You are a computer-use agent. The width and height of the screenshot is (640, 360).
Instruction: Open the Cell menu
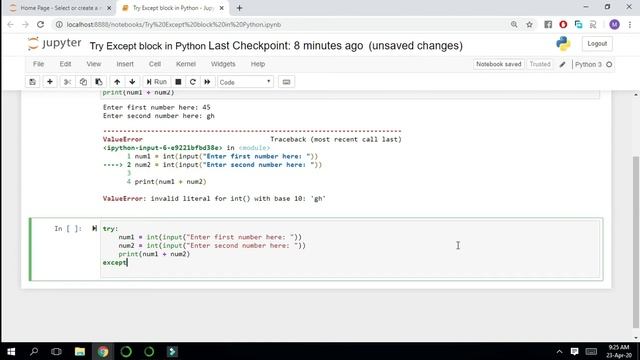tap(155, 64)
